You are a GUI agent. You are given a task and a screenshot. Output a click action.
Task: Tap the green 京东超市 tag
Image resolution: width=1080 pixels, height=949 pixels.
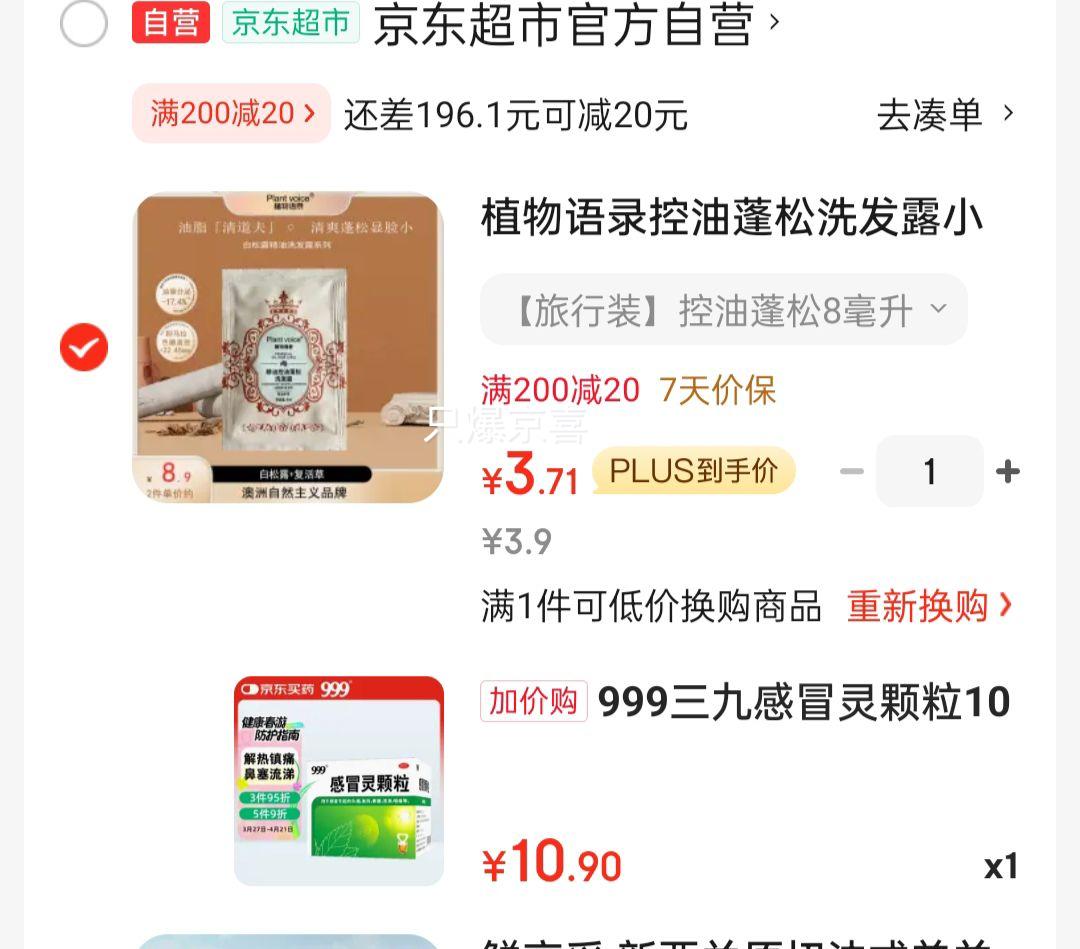(291, 22)
